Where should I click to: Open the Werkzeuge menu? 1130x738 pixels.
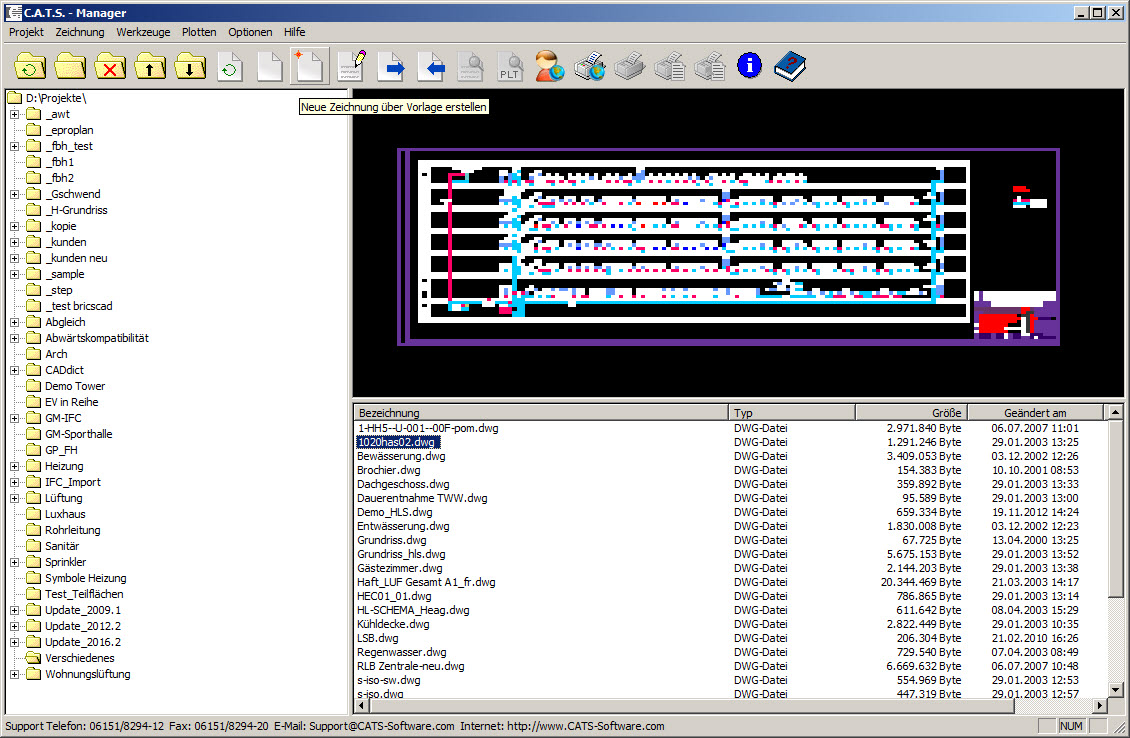[144, 32]
